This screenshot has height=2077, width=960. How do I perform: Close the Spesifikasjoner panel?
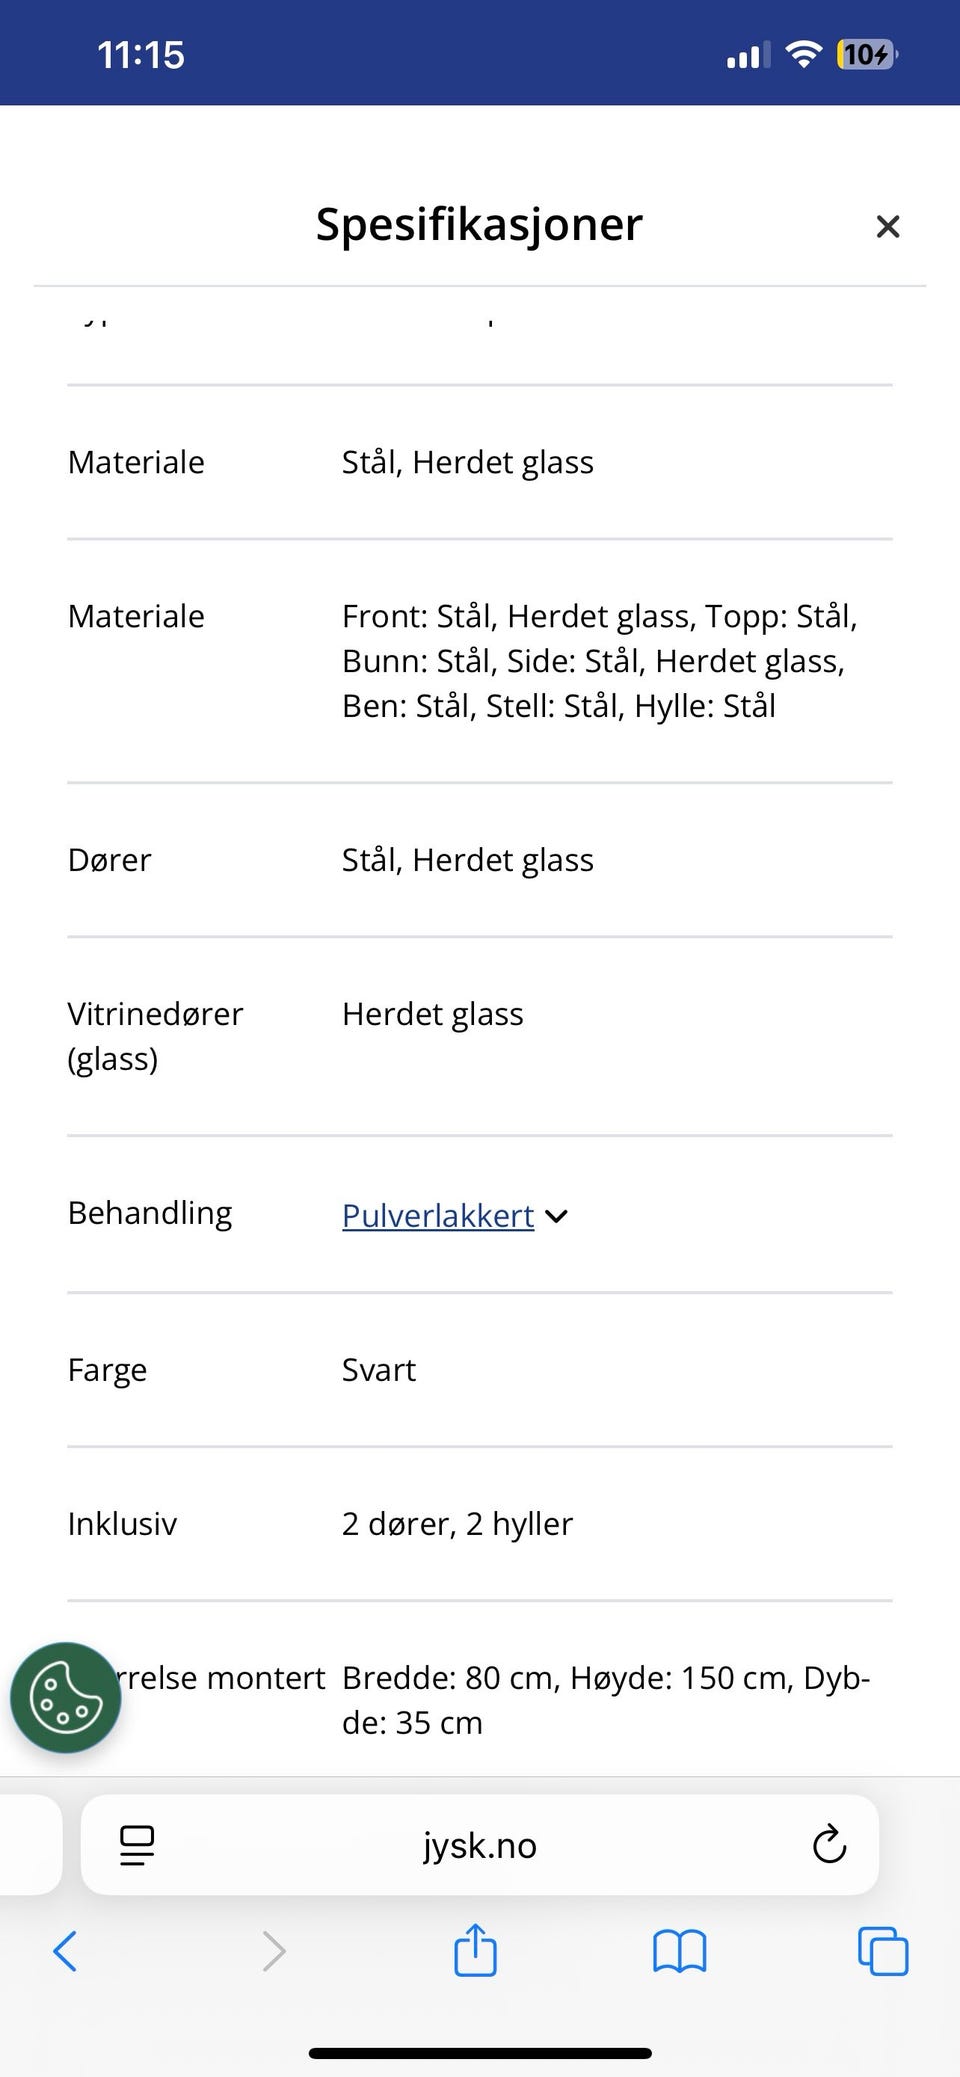point(887,226)
